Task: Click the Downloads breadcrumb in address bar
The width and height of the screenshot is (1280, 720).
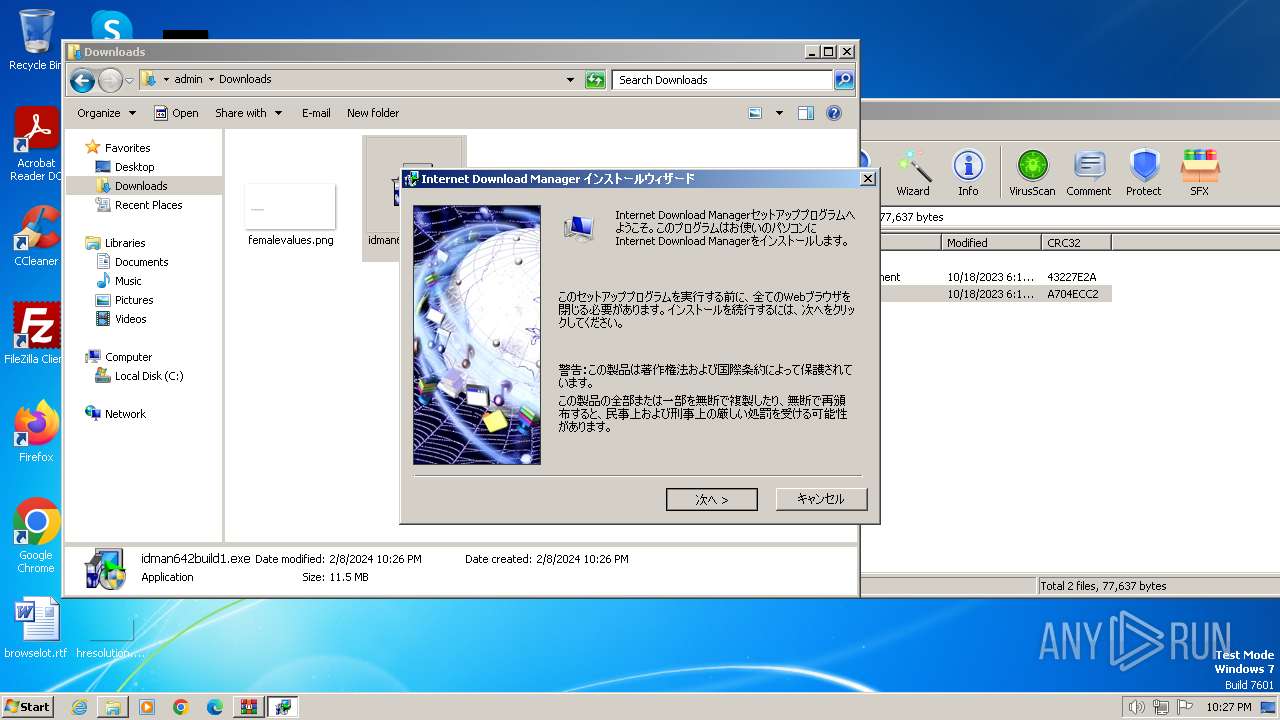Action: [x=245, y=80]
